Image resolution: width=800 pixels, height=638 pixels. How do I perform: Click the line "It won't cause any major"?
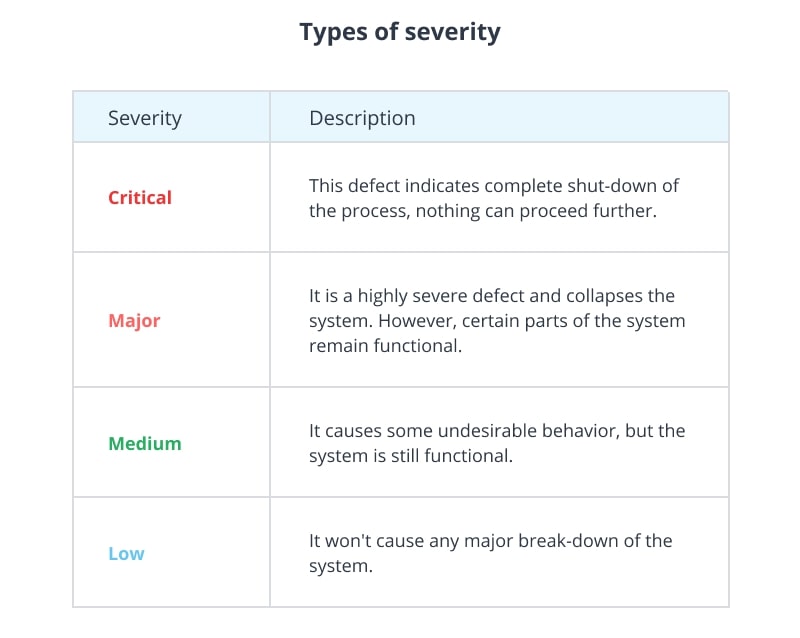(490, 541)
